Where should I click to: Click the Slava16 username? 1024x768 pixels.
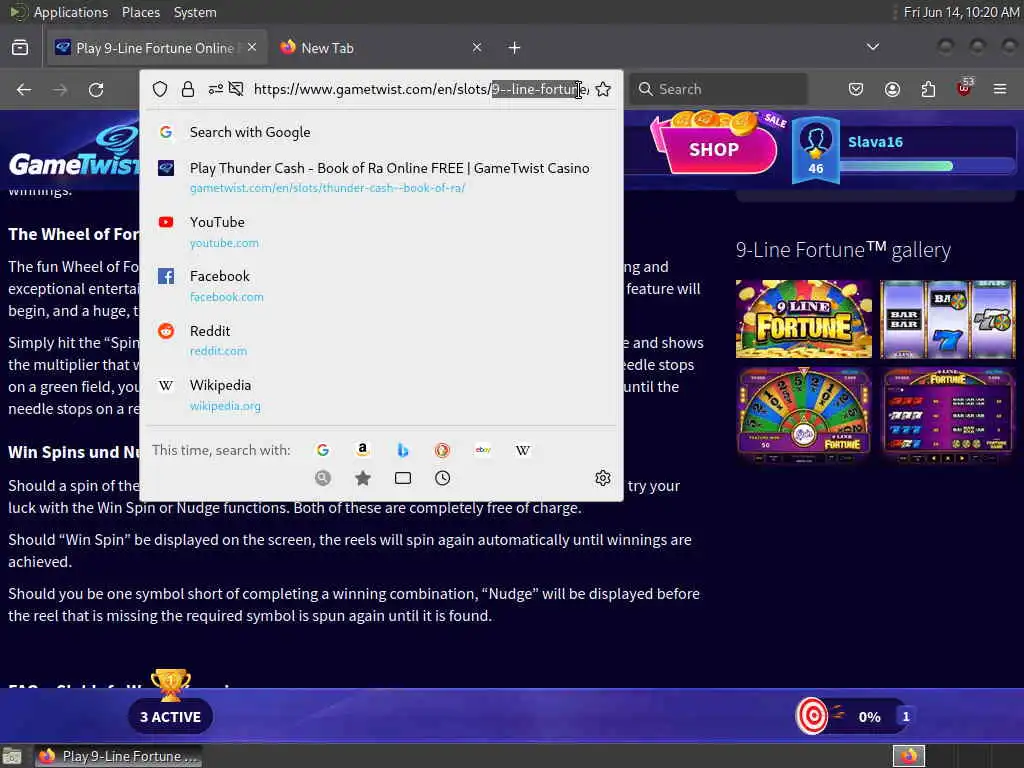pos(875,142)
